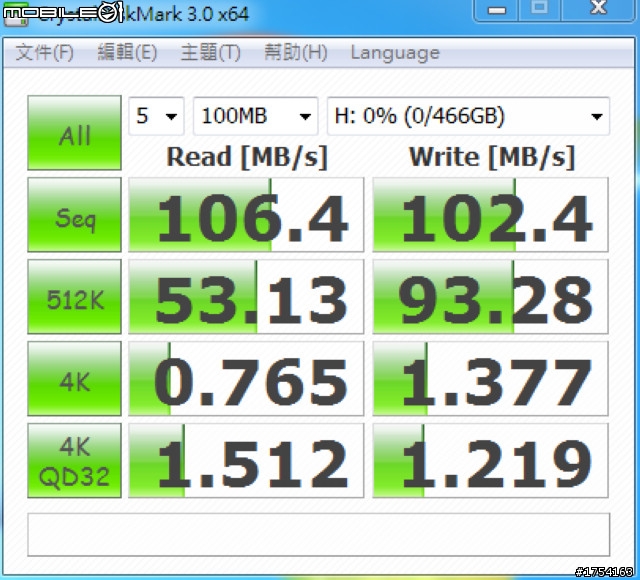Launch the 4K QD32 test
Screen dimensions: 640x580
pyautogui.click(x=74, y=461)
